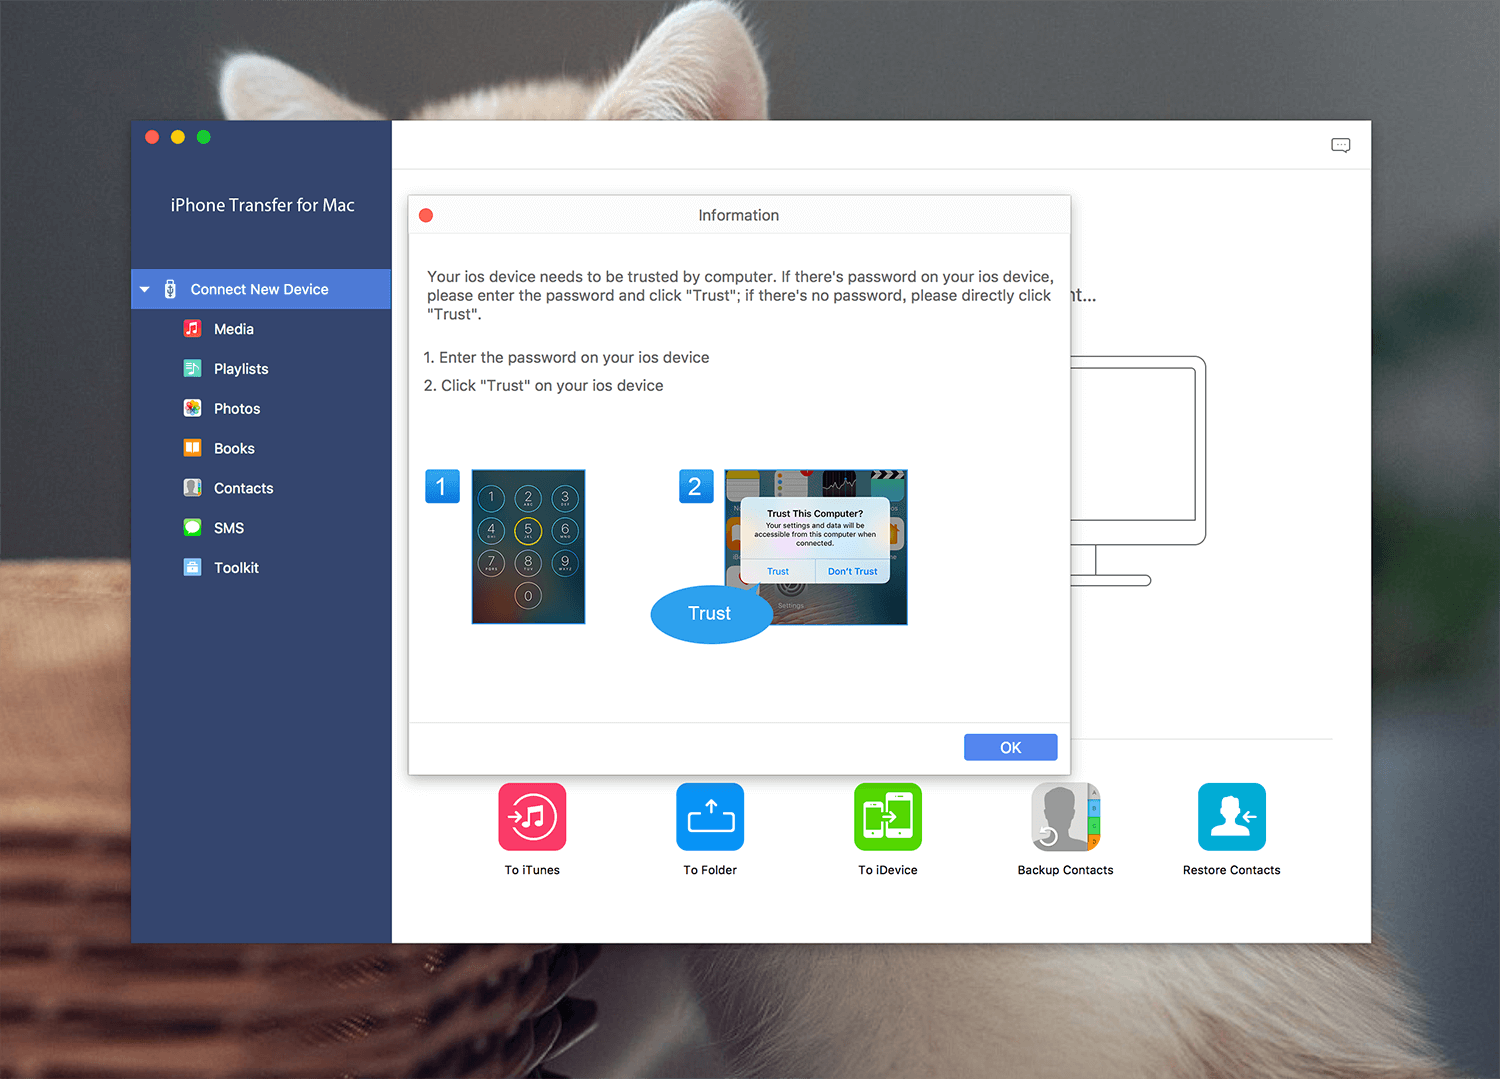Click the Backup Contacts icon
The image size is (1500, 1079).
coord(1066,817)
